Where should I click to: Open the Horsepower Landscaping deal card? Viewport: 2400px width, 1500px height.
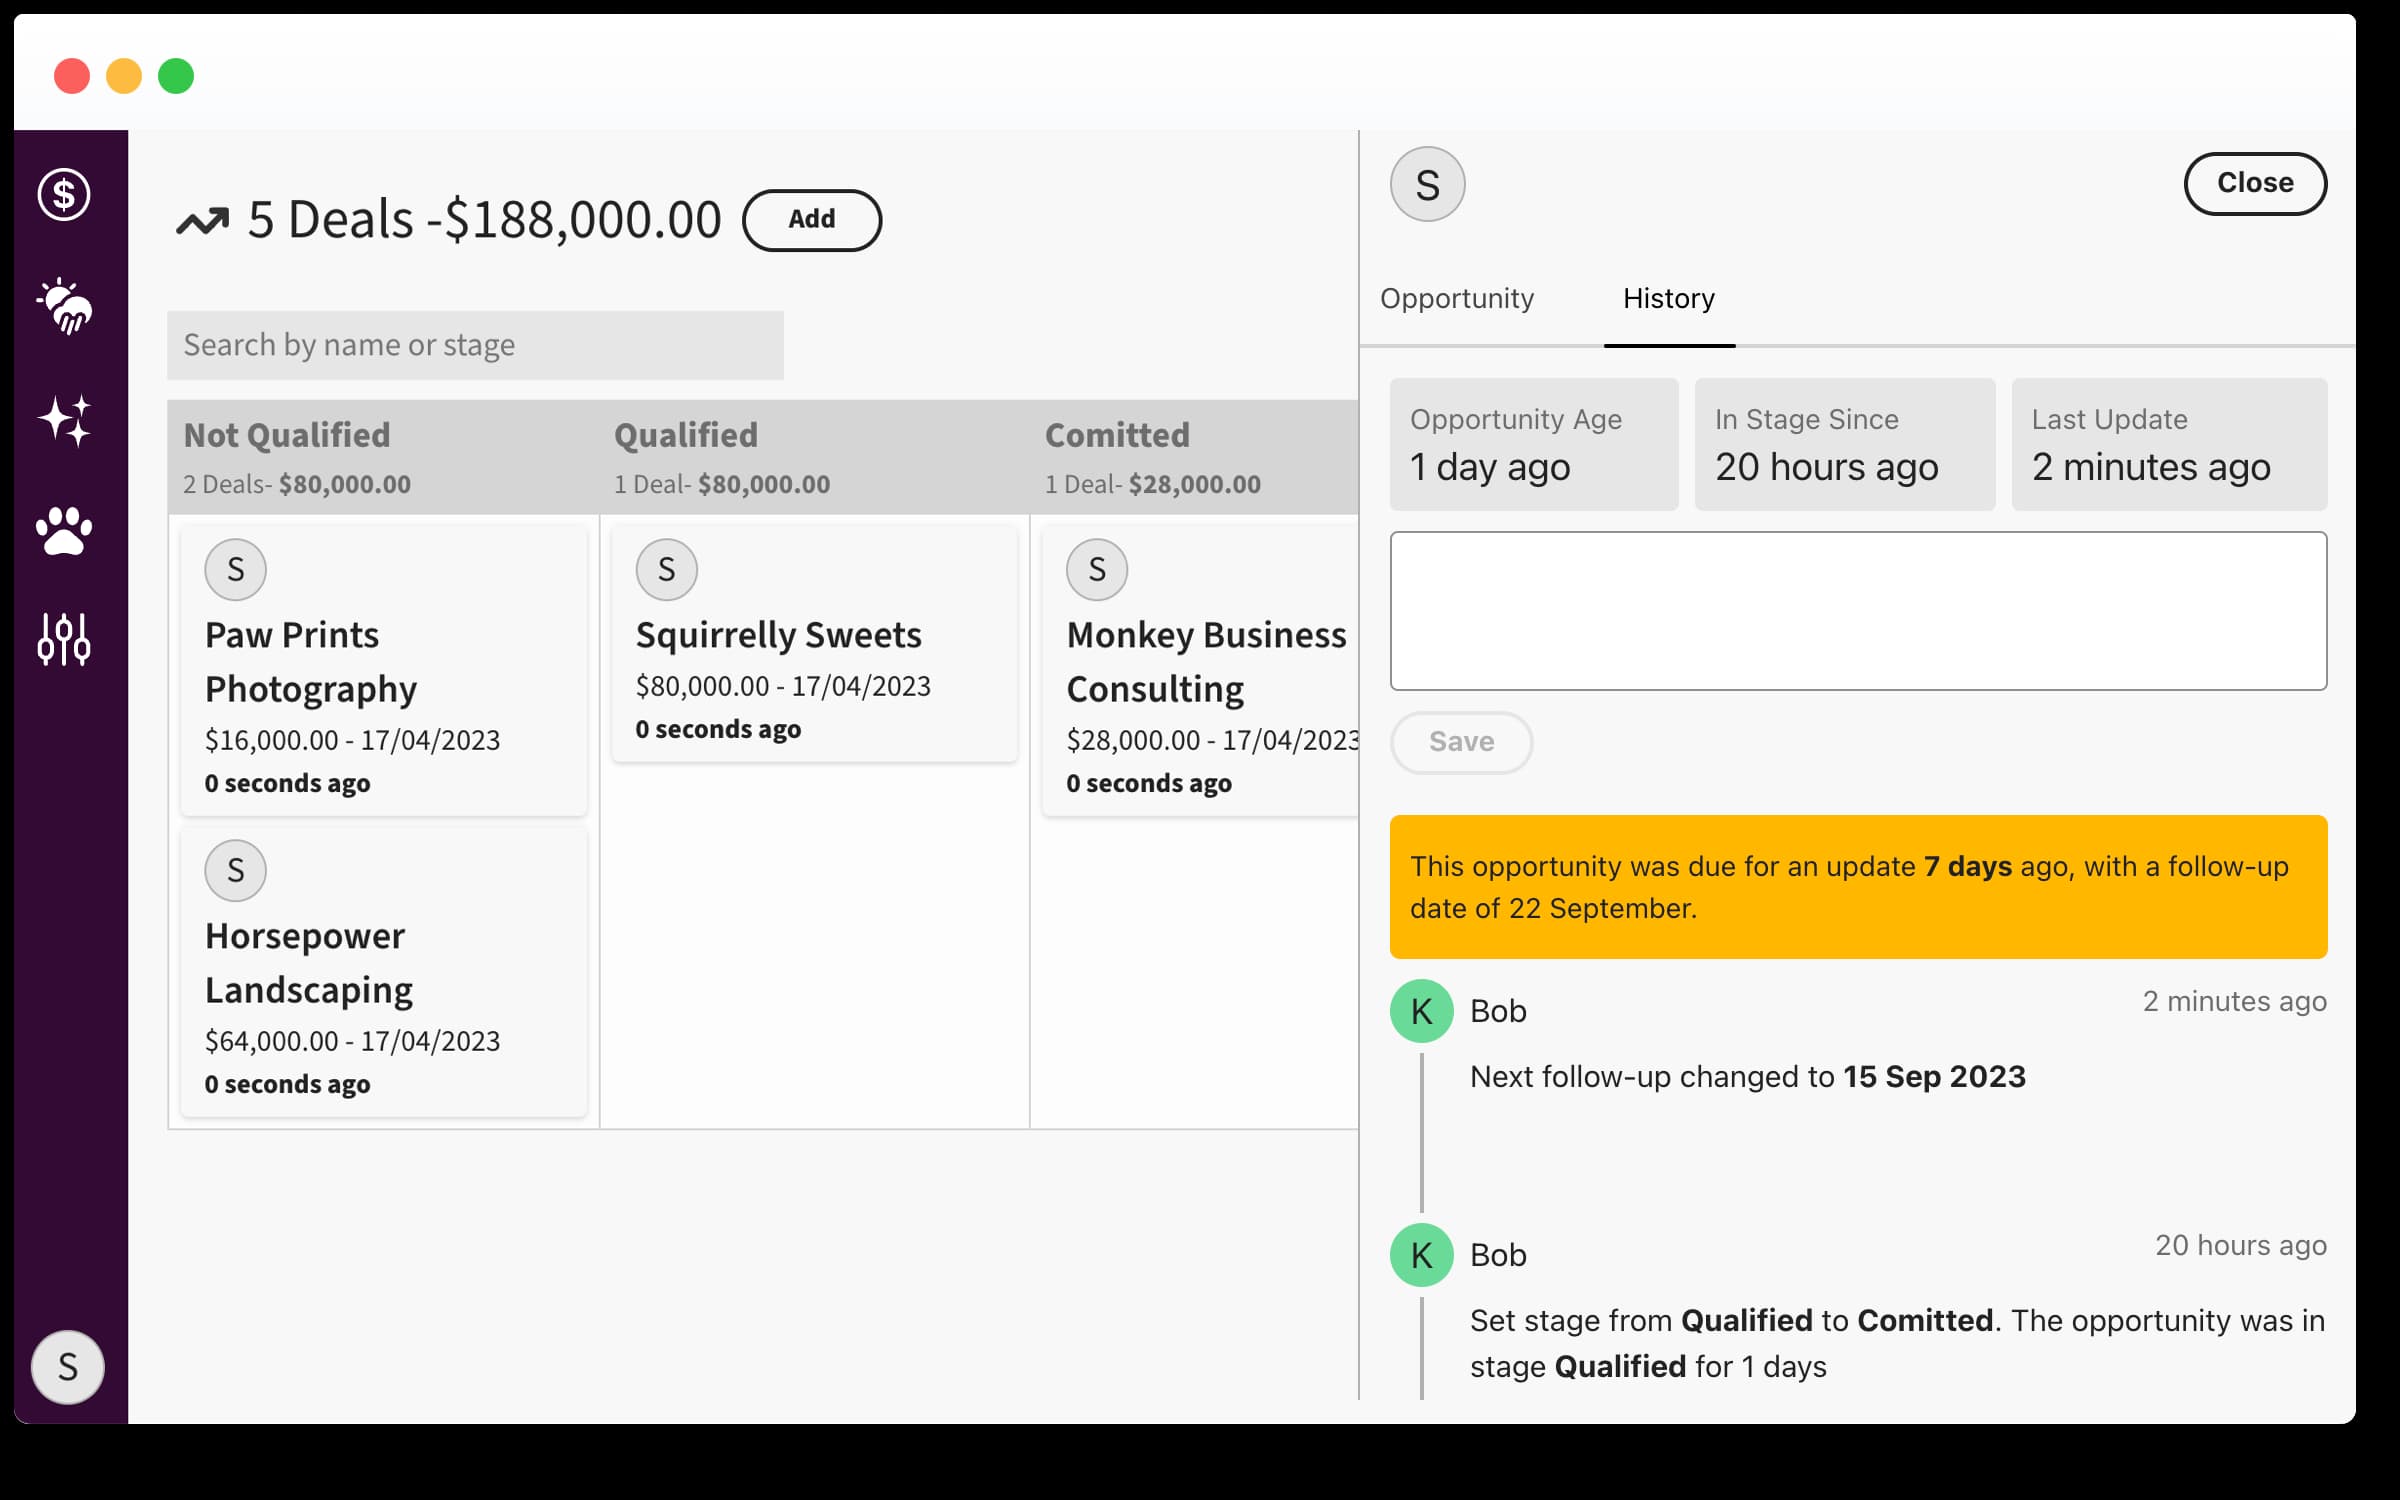[x=383, y=971]
